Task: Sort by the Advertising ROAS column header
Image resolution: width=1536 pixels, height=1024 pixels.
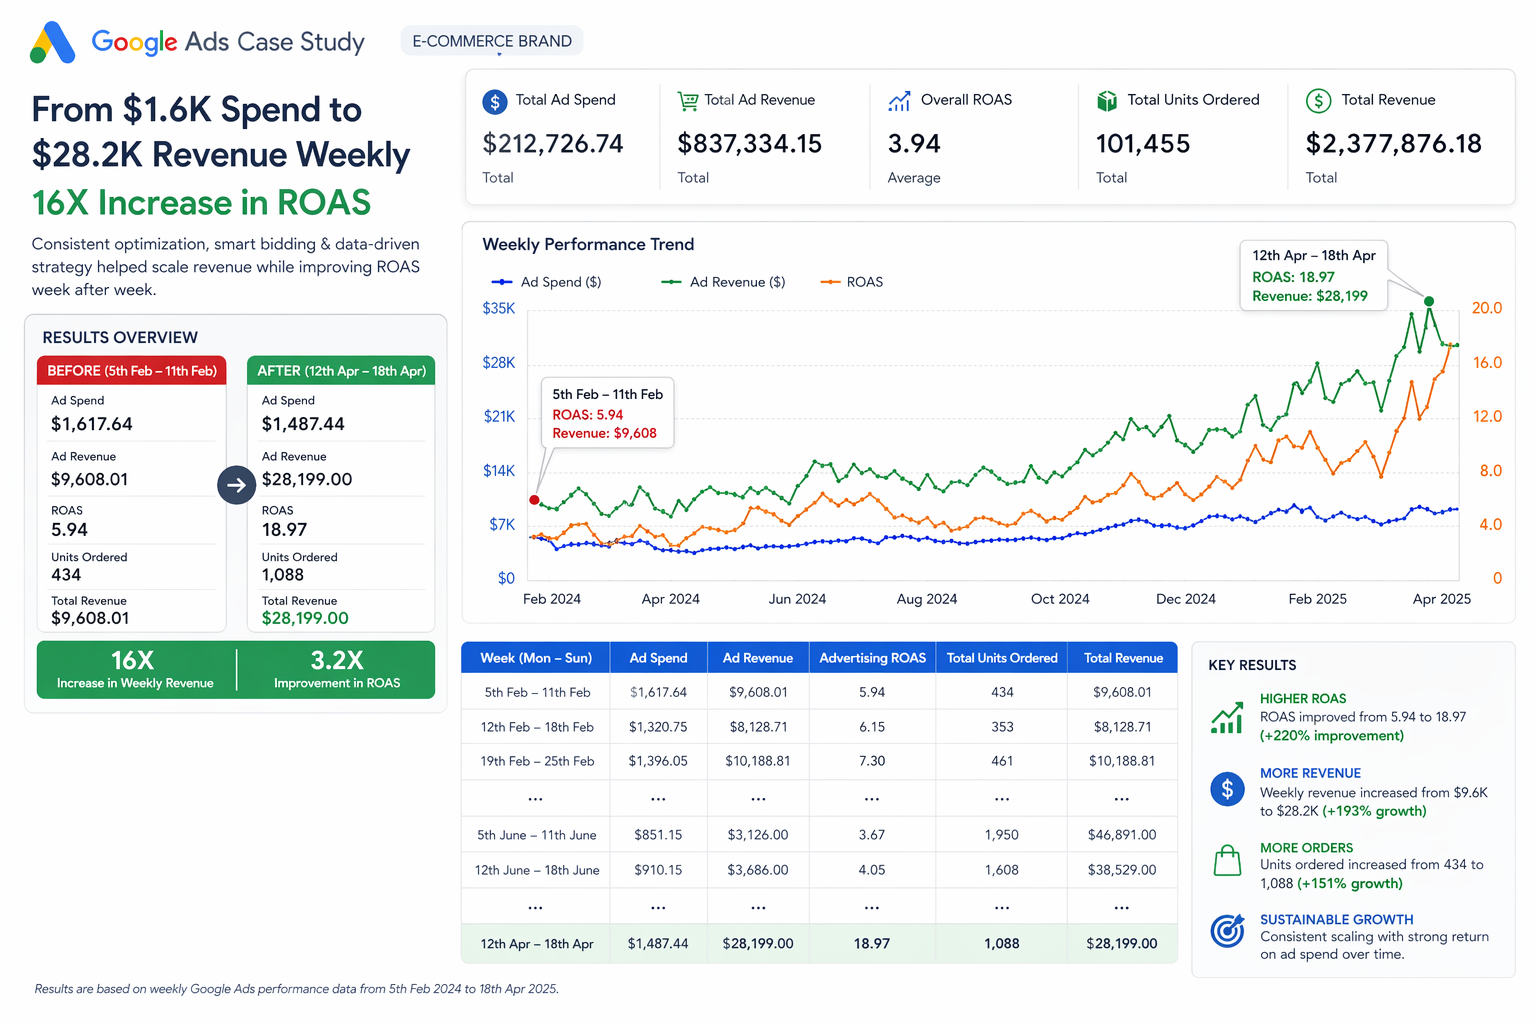Action: pos(872,658)
